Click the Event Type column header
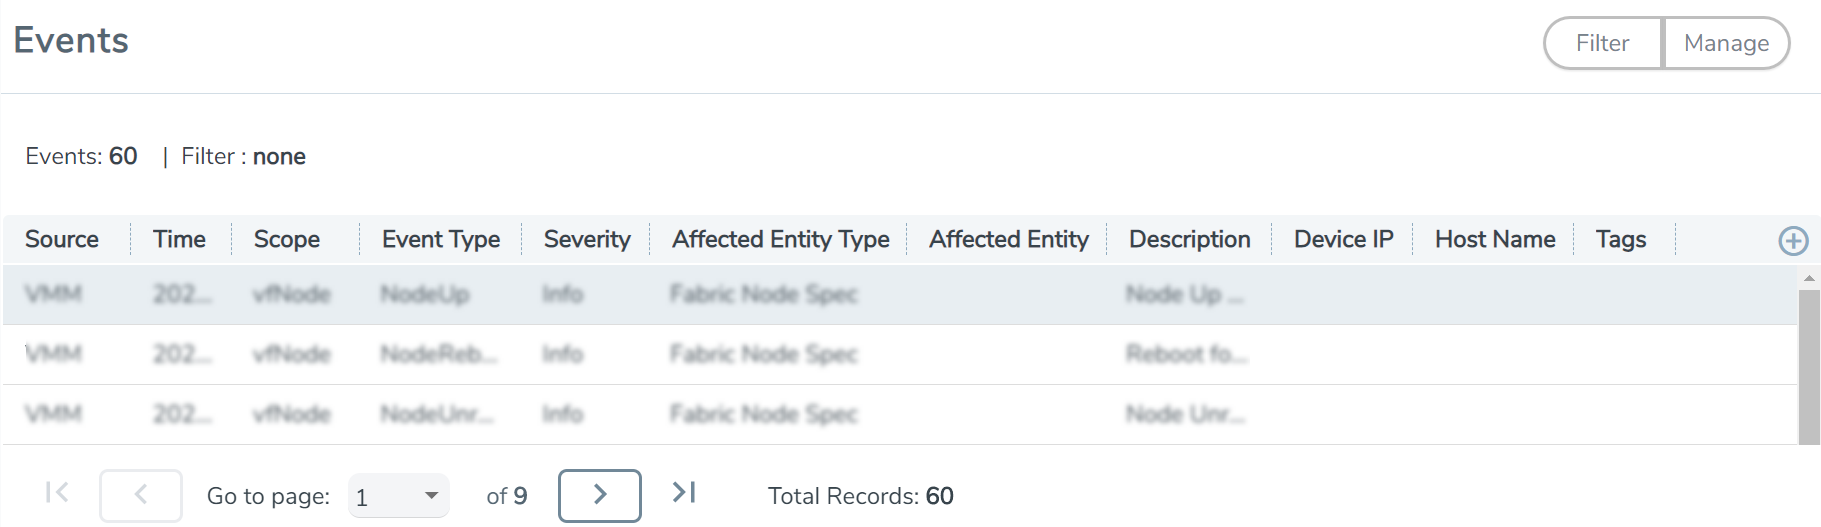Image resolution: width=1821 pixels, height=527 pixels. click(441, 239)
